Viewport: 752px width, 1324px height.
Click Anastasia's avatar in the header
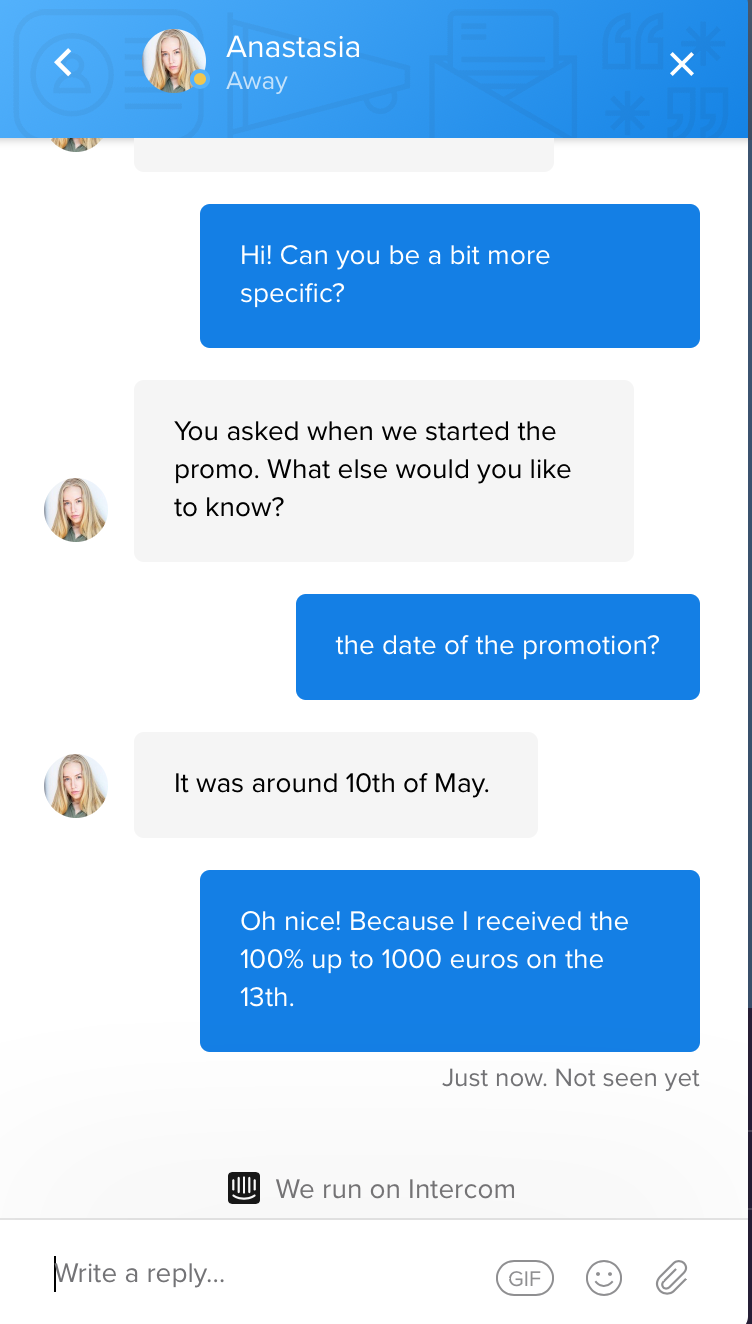pos(174,61)
